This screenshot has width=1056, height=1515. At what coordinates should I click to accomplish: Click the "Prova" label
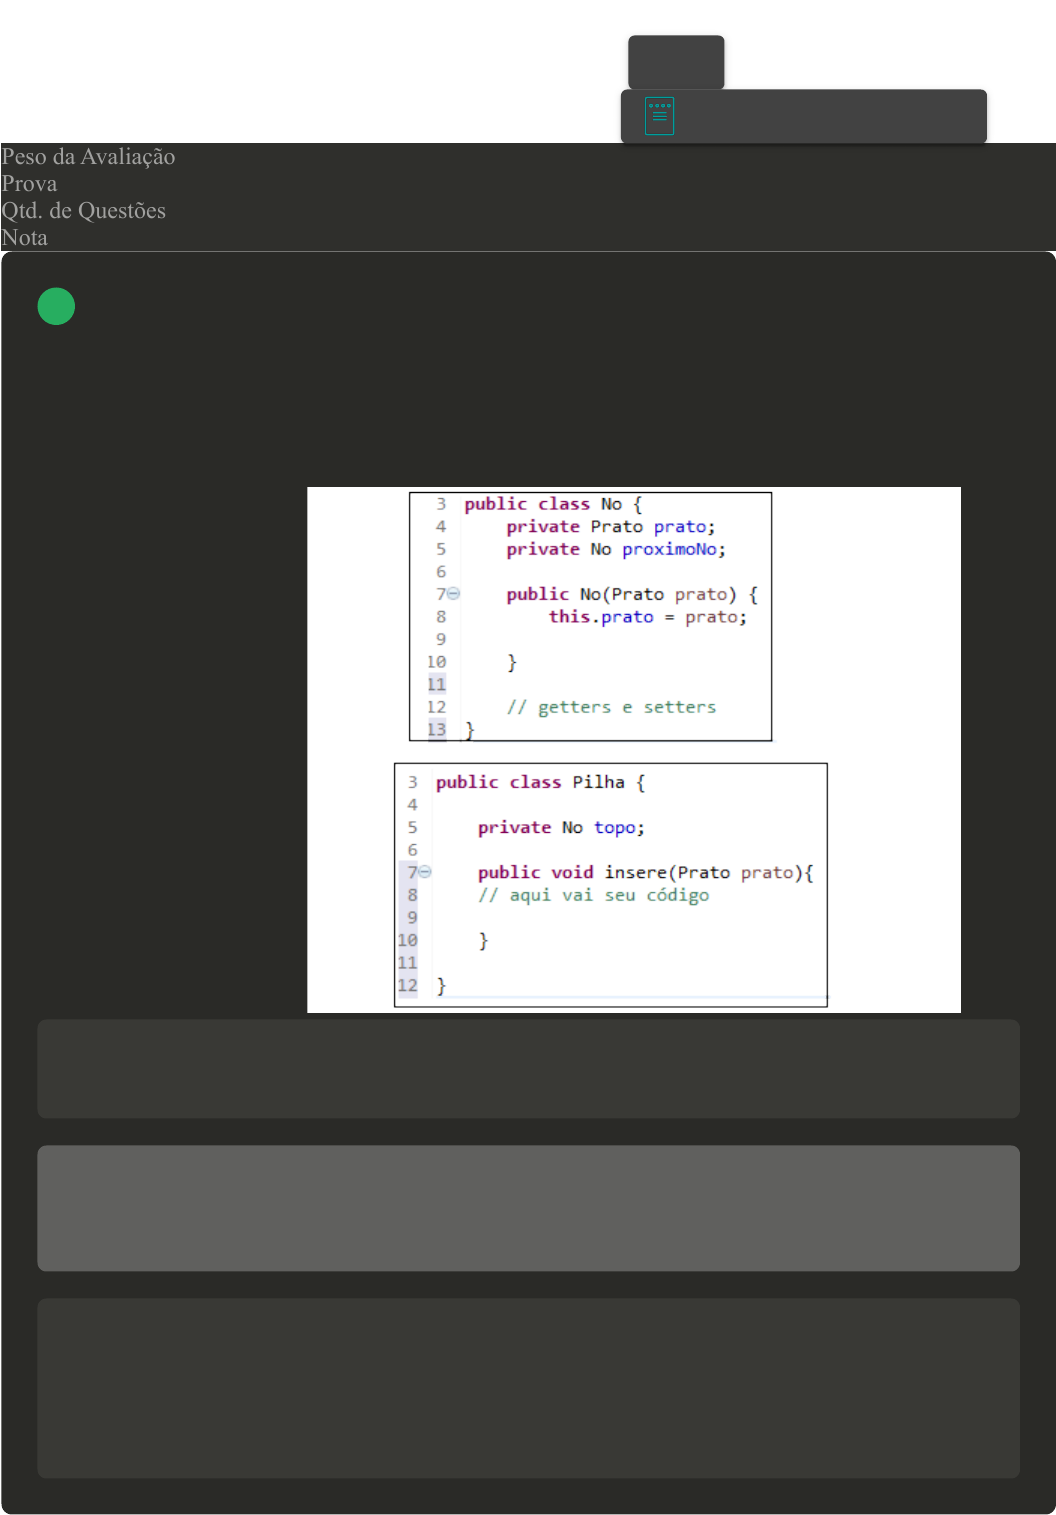pos(29,184)
